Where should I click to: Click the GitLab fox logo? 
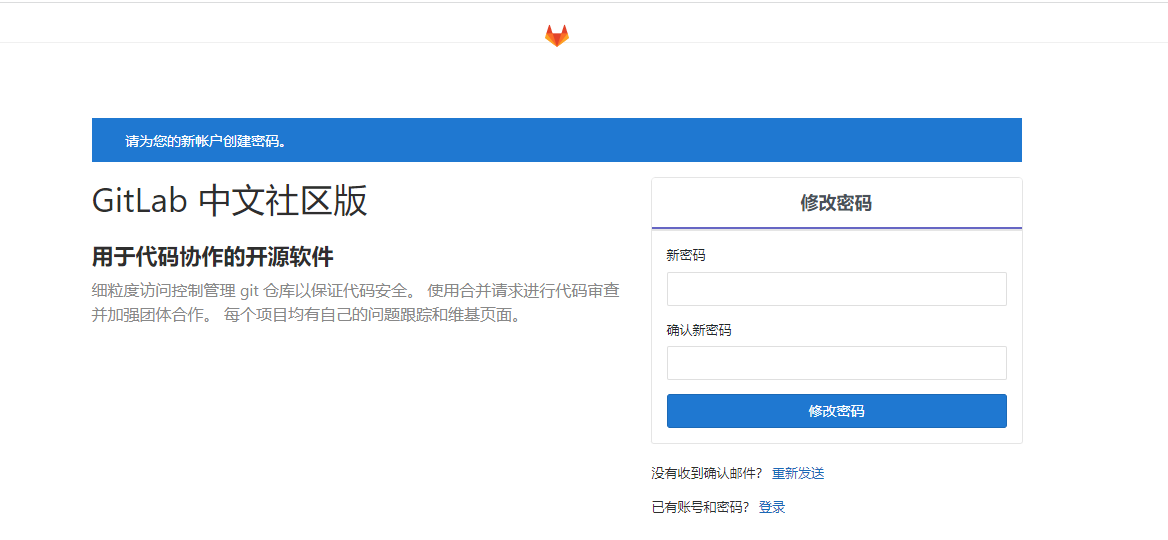[x=556, y=35]
